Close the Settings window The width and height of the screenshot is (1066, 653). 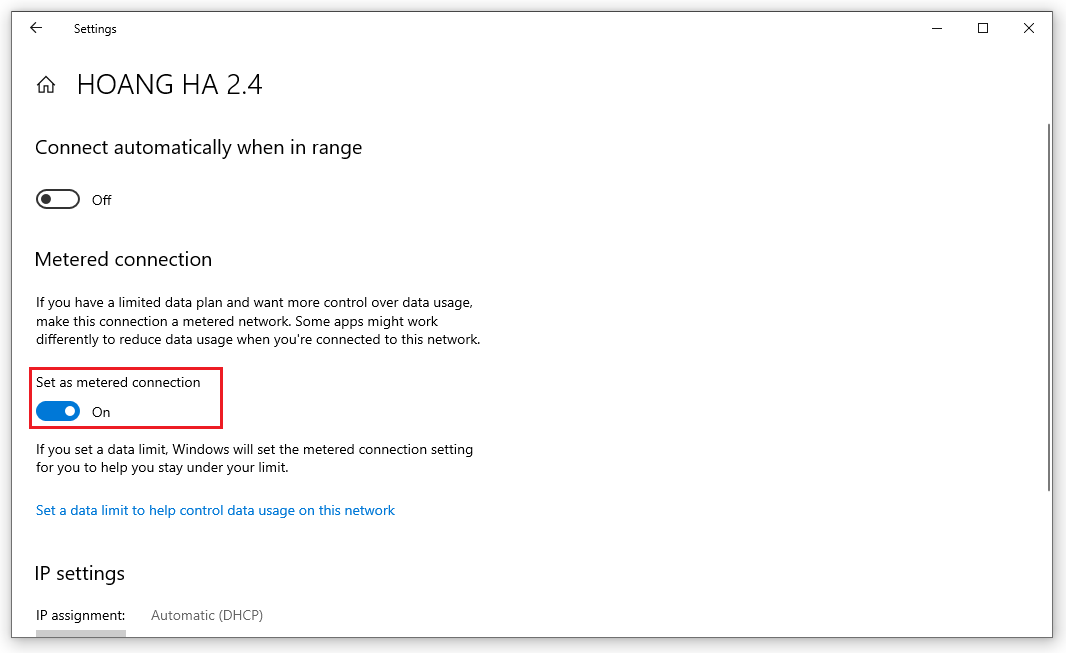[1029, 29]
